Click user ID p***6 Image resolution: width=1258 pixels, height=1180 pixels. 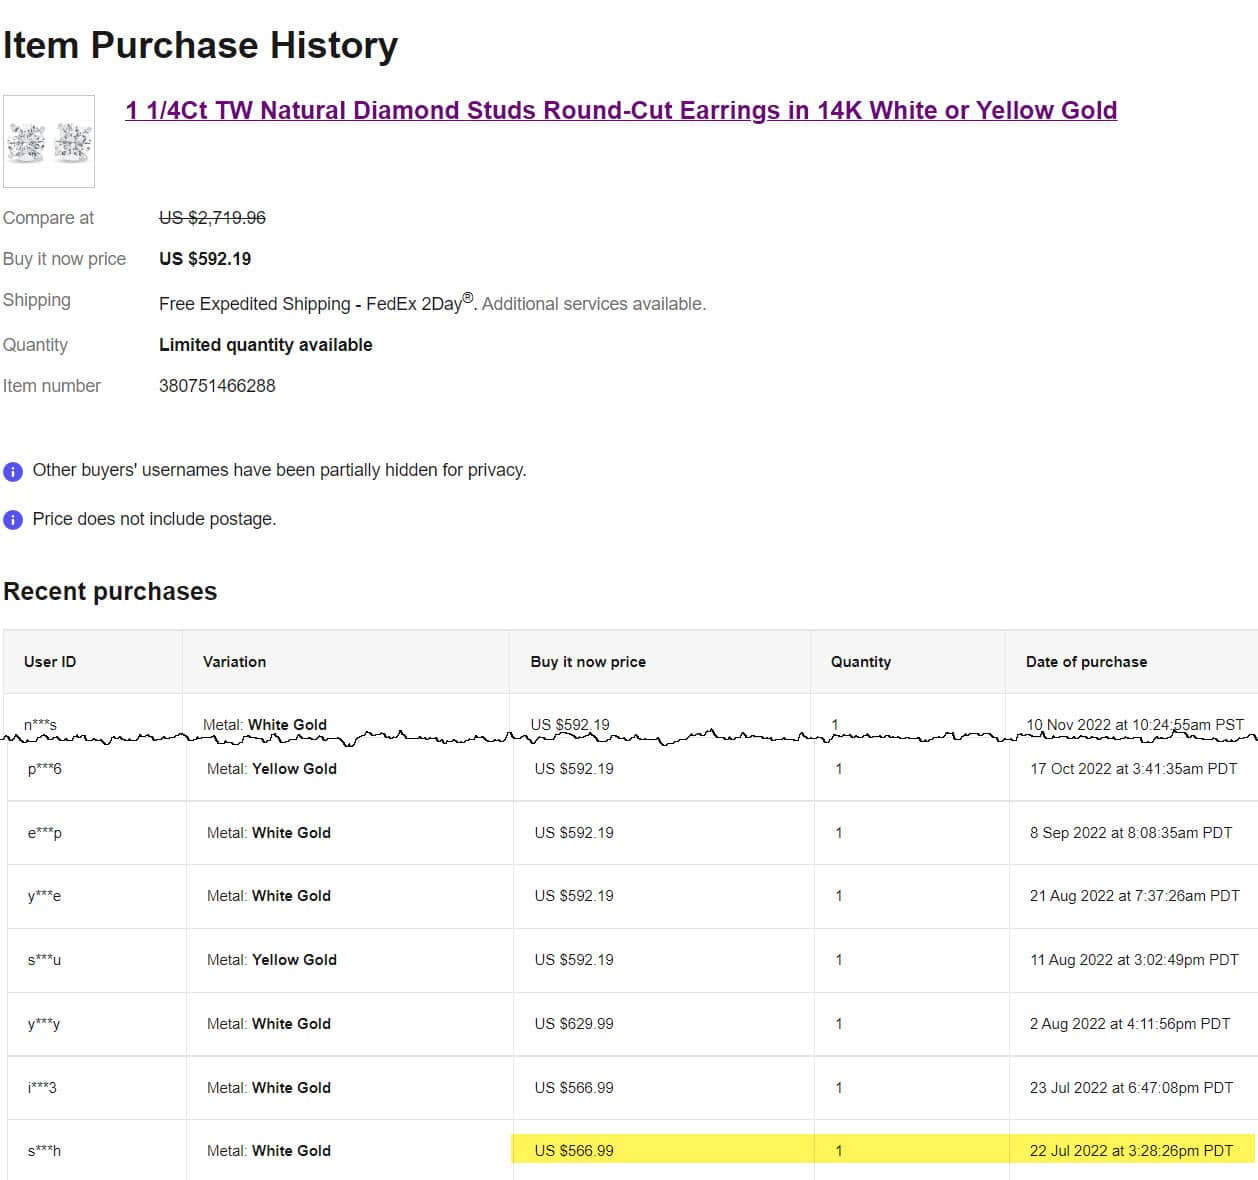(x=45, y=769)
